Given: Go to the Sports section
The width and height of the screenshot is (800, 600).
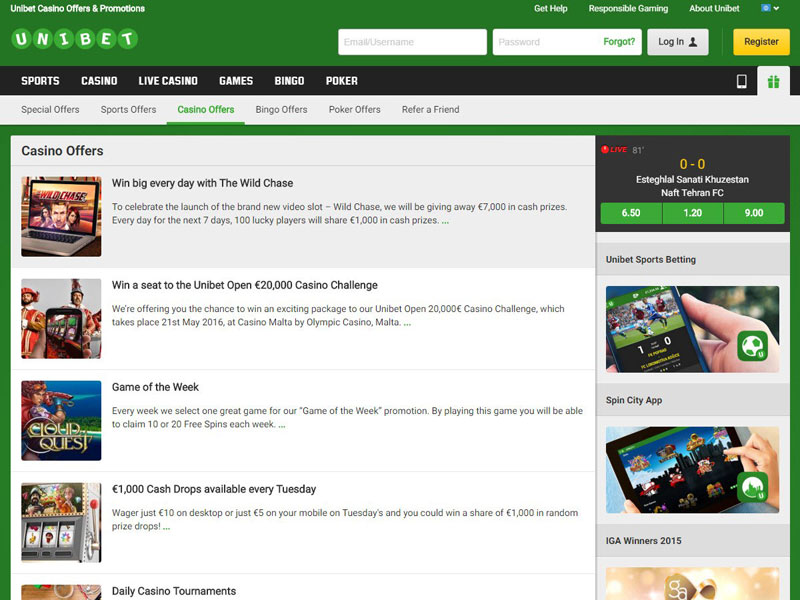Looking at the screenshot, I should click(40, 81).
